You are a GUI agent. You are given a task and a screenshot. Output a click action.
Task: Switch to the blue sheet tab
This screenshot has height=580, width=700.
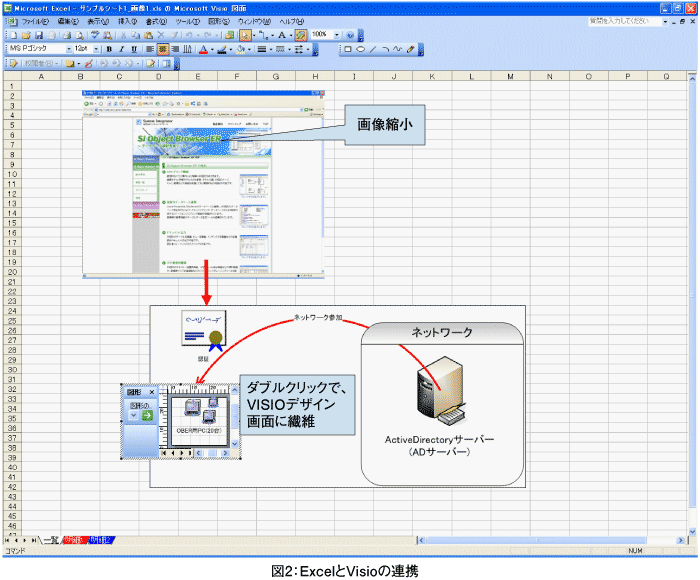tap(101, 540)
